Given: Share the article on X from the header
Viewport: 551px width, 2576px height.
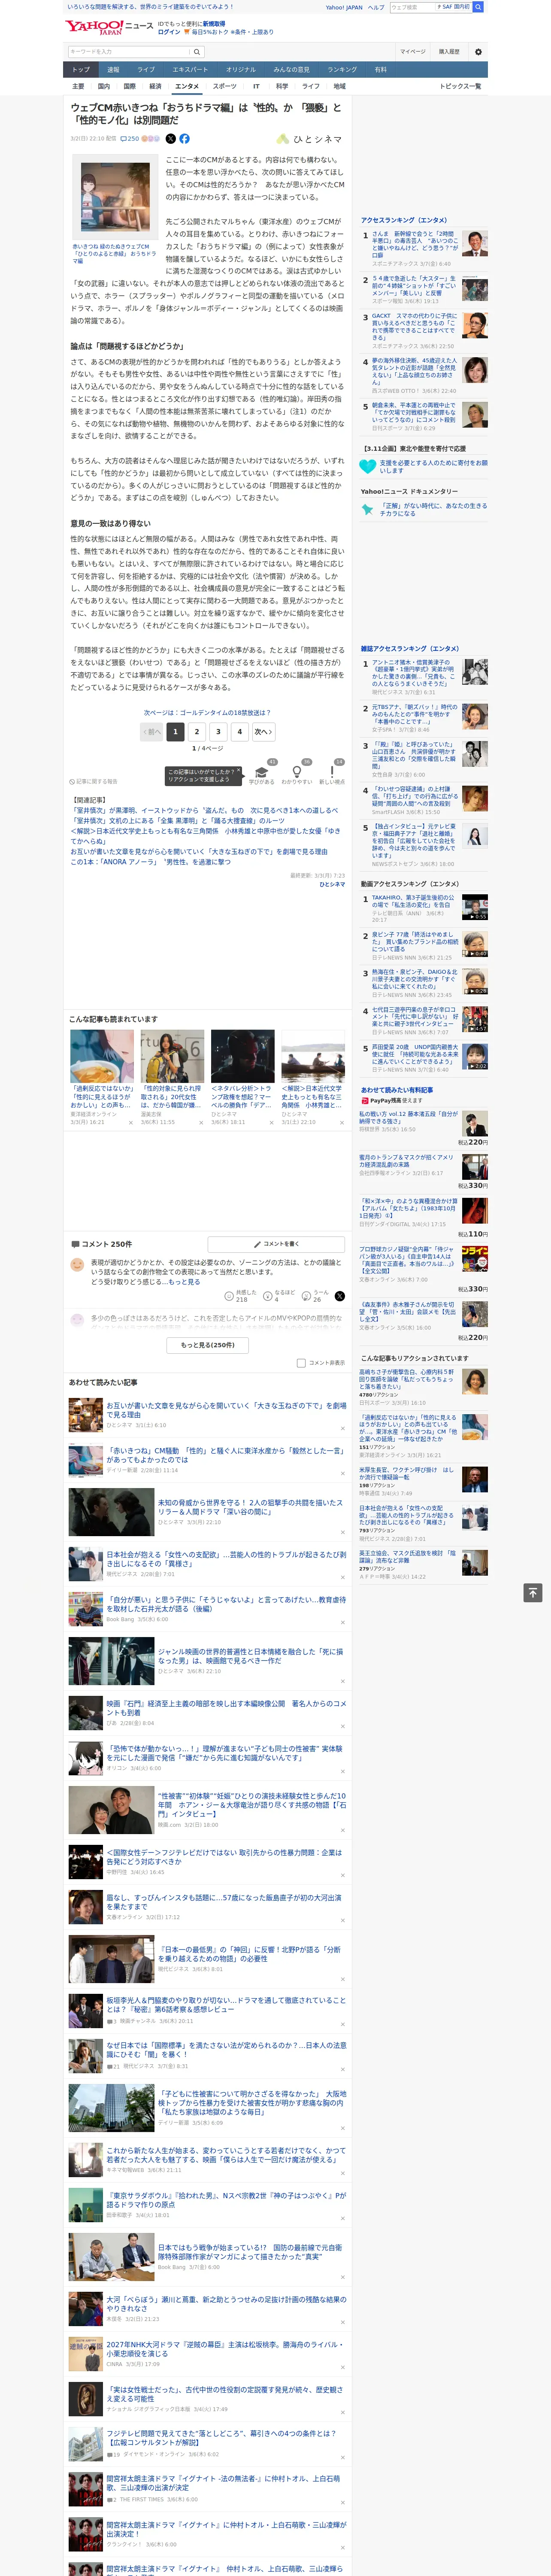Looking at the screenshot, I should [x=170, y=139].
